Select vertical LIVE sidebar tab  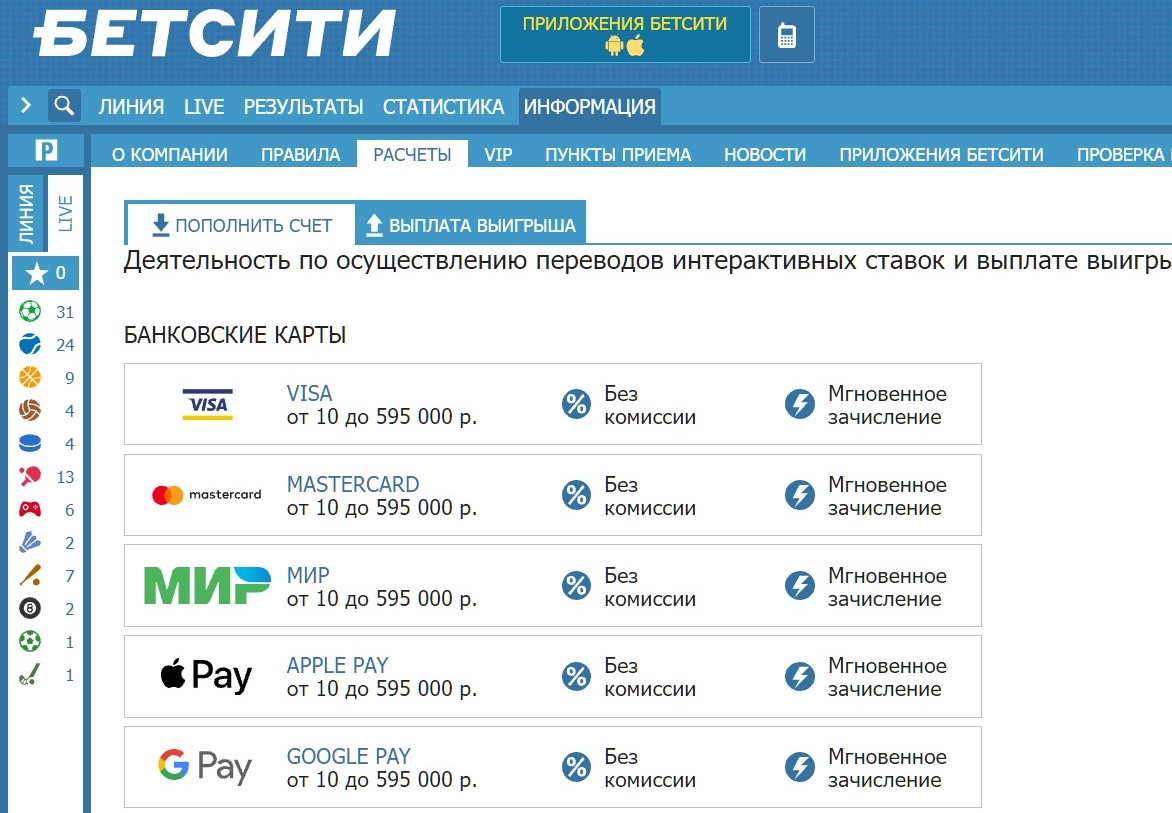(65, 214)
